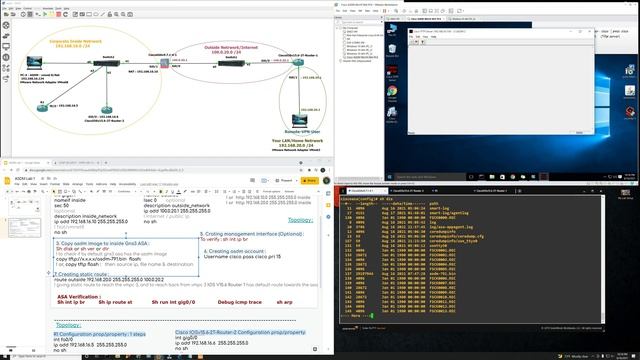The image size is (640, 360).
Task: Click Add a note icon in GNS3 toolbar
Action: (x=75, y=14)
